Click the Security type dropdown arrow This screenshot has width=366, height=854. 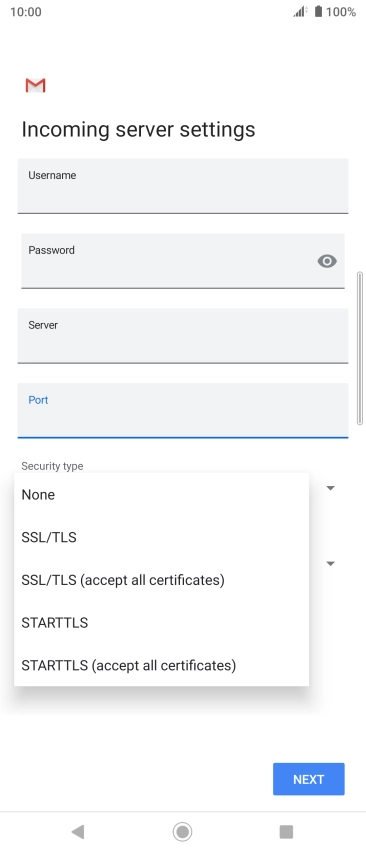pos(330,488)
